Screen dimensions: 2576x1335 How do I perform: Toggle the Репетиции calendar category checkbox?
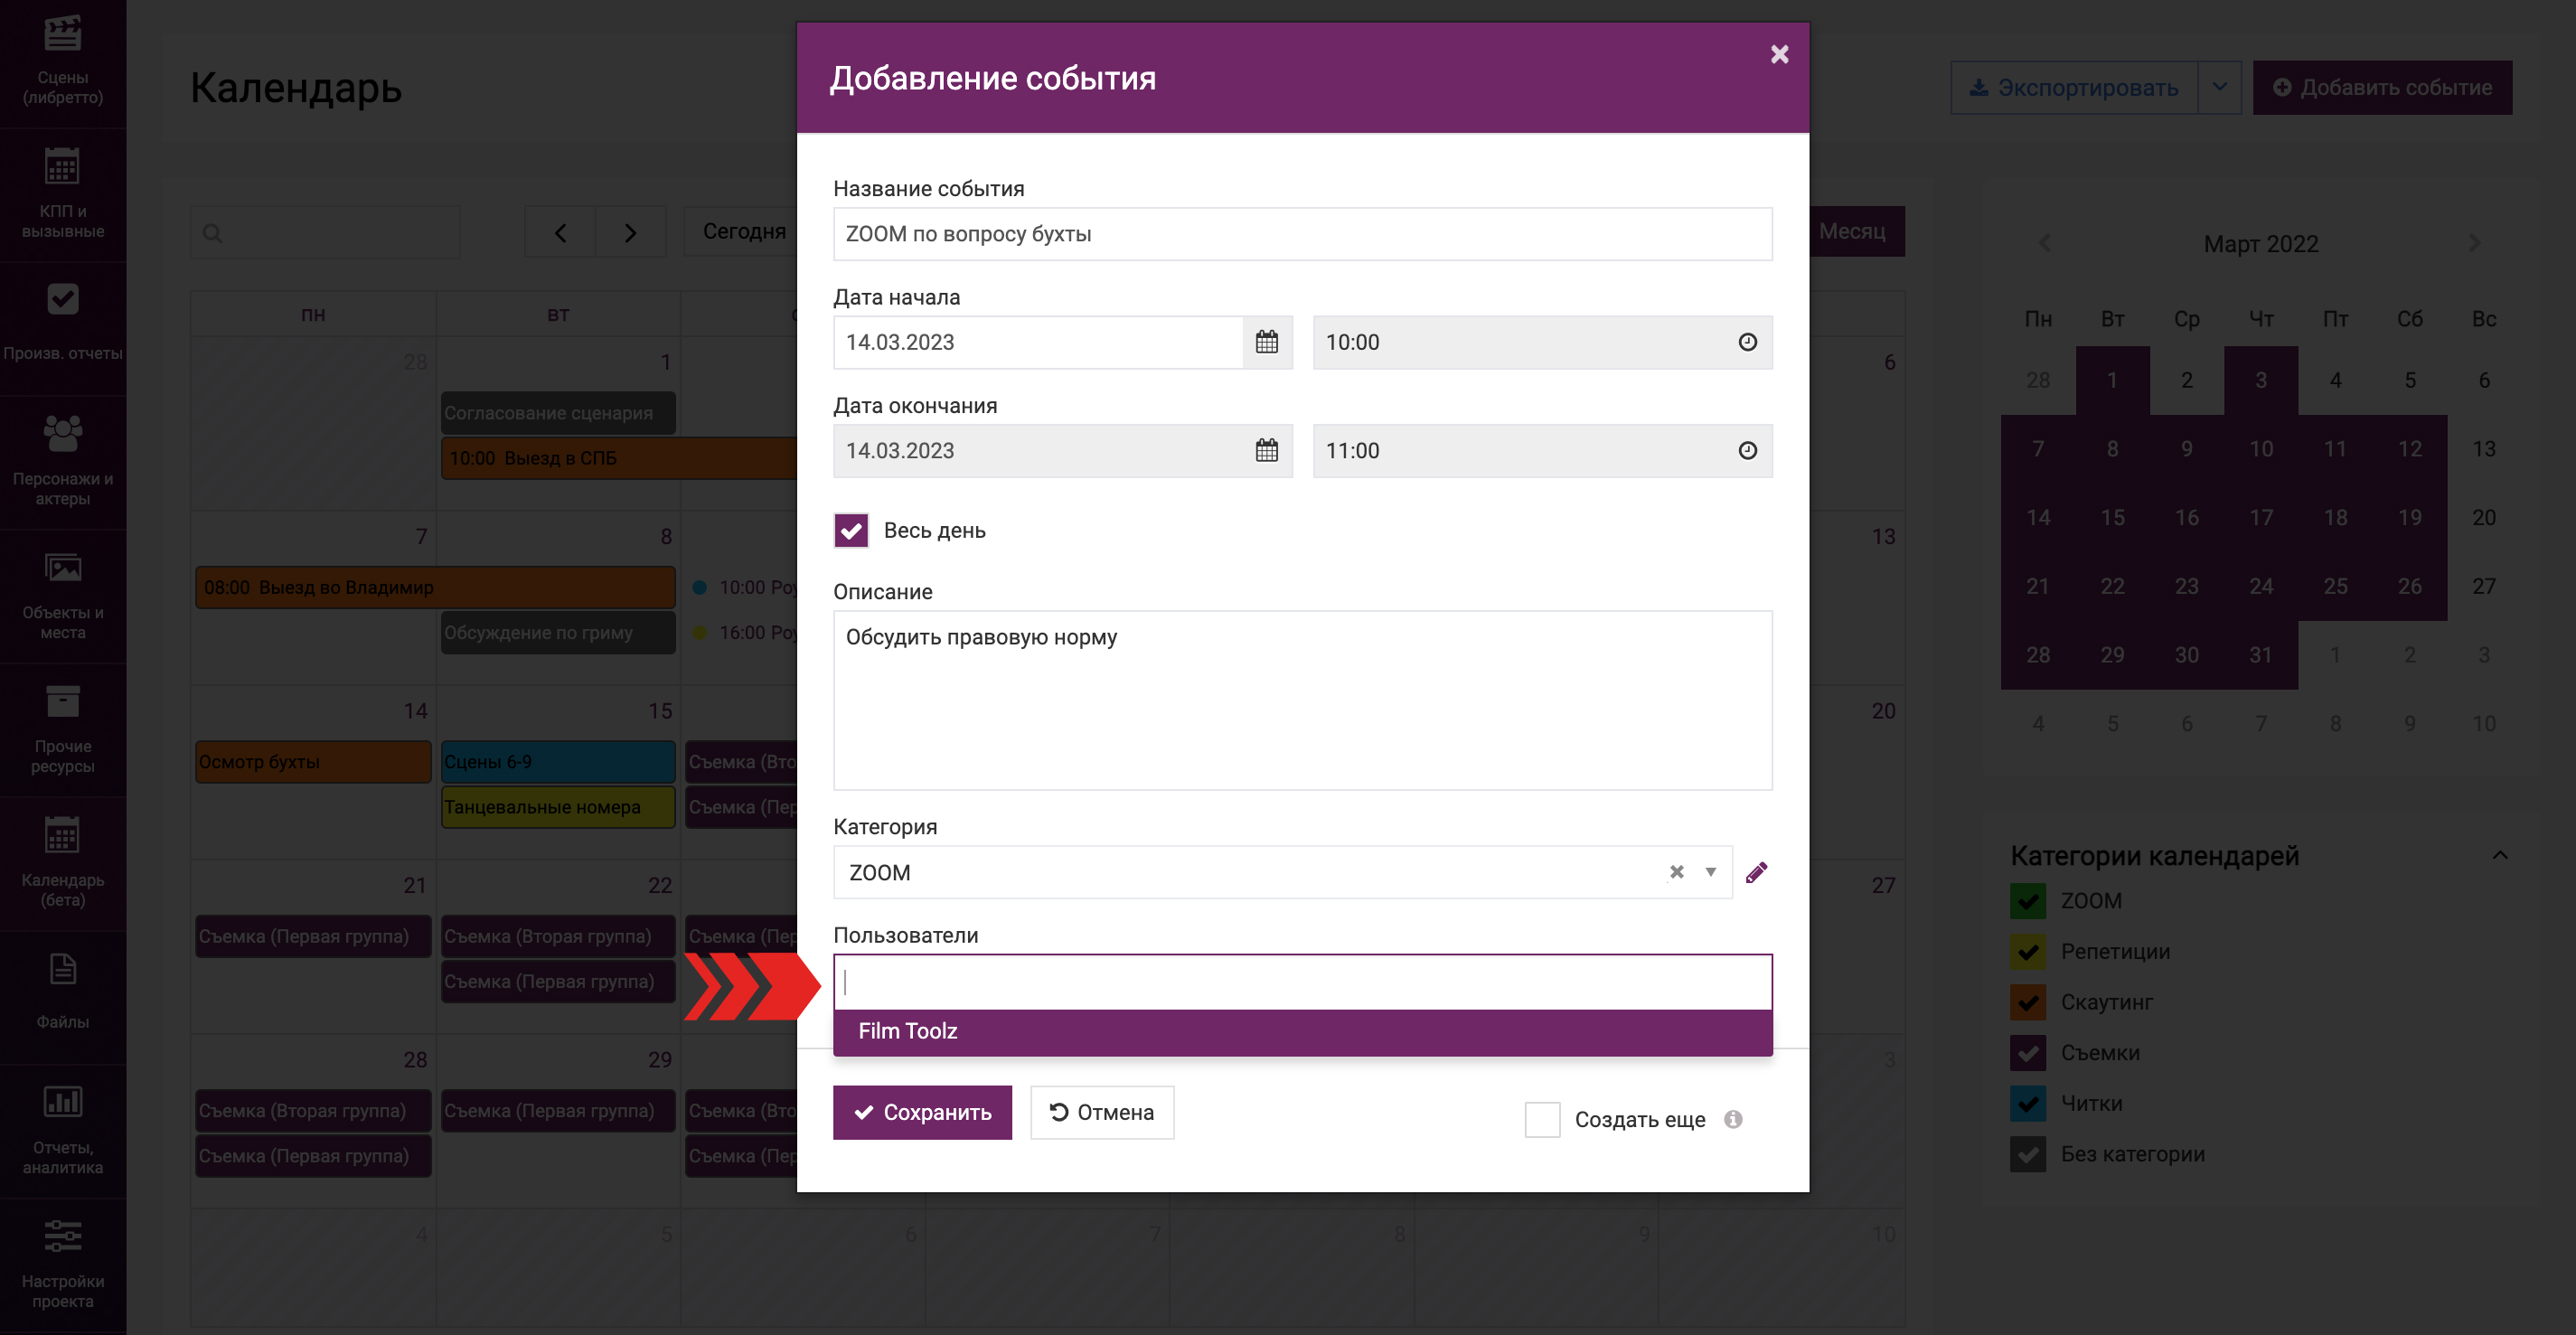coord(2027,951)
